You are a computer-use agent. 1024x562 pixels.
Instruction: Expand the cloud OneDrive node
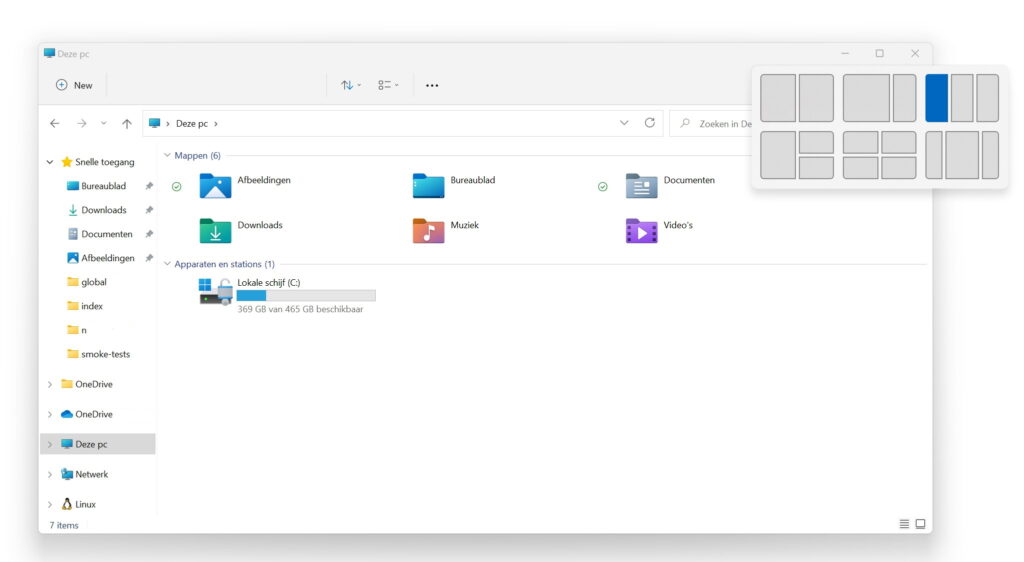coord(50,414)
